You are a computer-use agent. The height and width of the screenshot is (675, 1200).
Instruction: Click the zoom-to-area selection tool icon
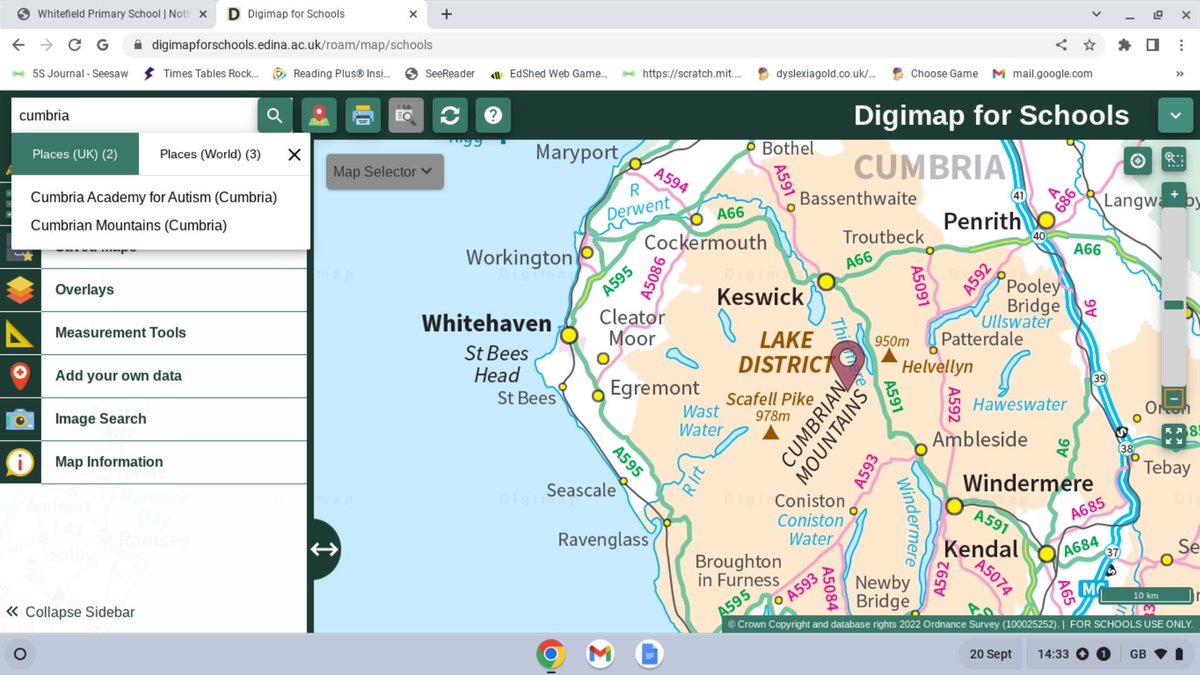[x=1174, y=160]
